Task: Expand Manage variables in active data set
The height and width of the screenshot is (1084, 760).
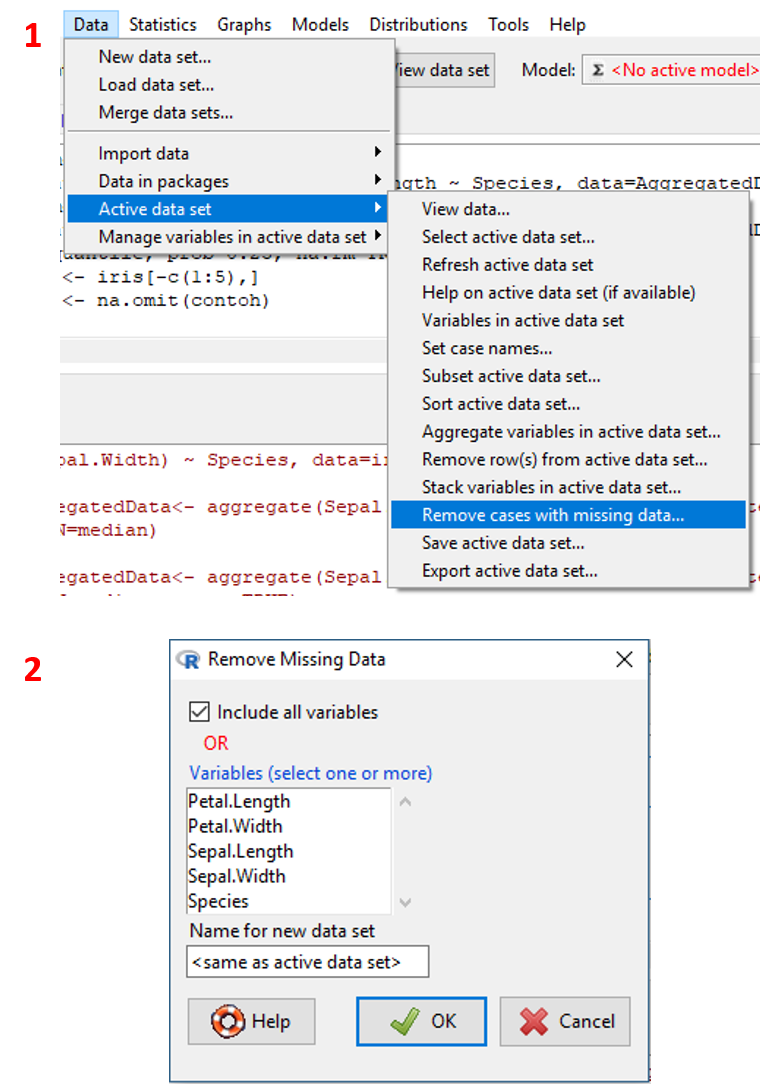Action: 232,237
